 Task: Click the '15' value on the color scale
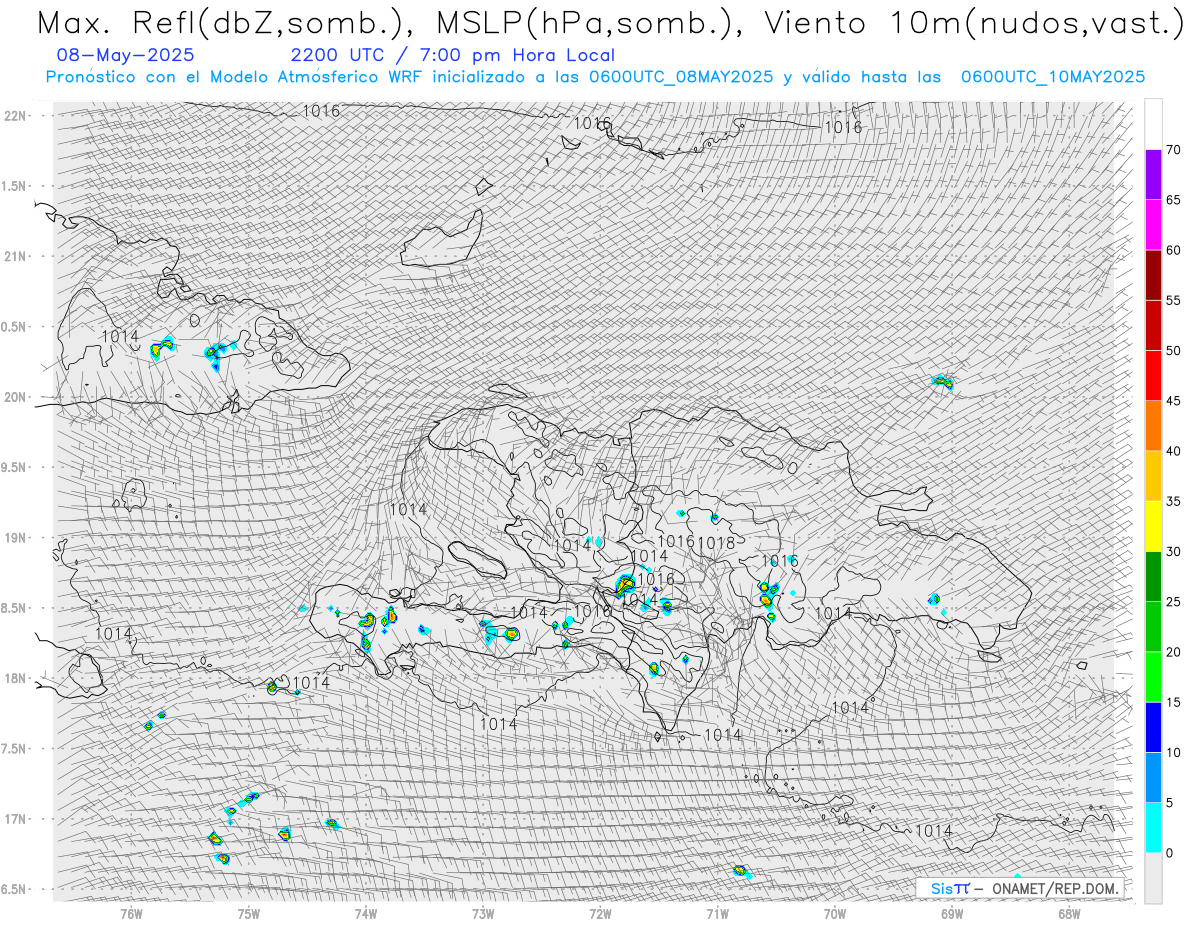tap(1173, 702)
